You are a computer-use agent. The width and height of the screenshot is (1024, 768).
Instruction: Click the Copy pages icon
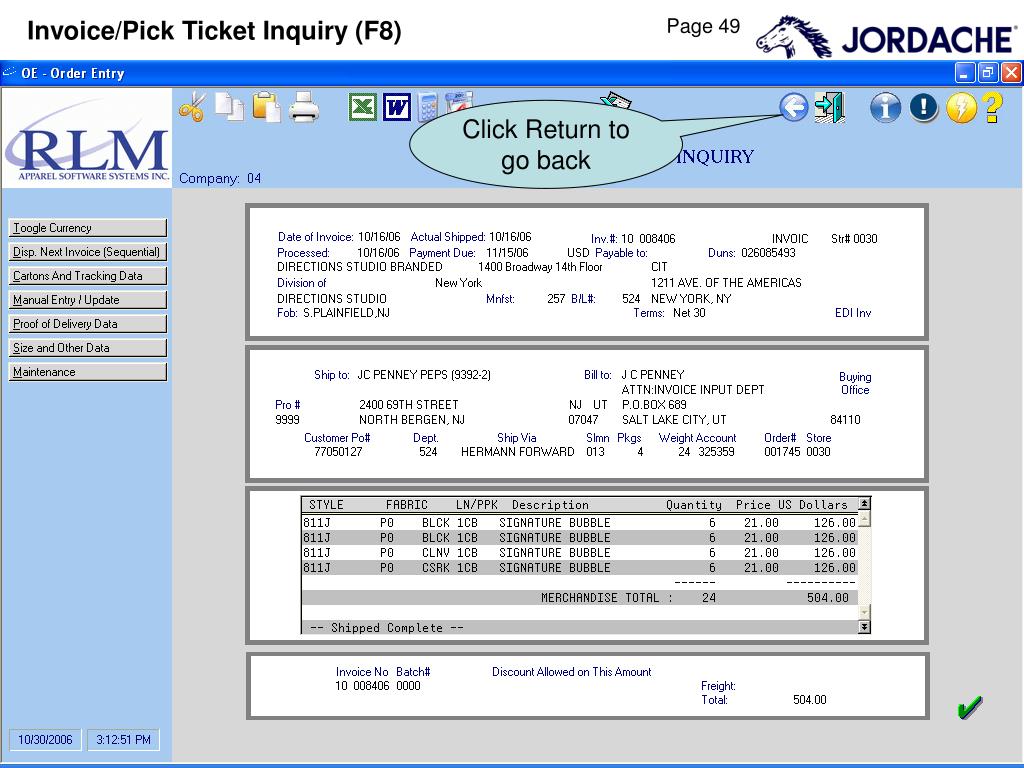pyautogui.click(x=229, y=107)
